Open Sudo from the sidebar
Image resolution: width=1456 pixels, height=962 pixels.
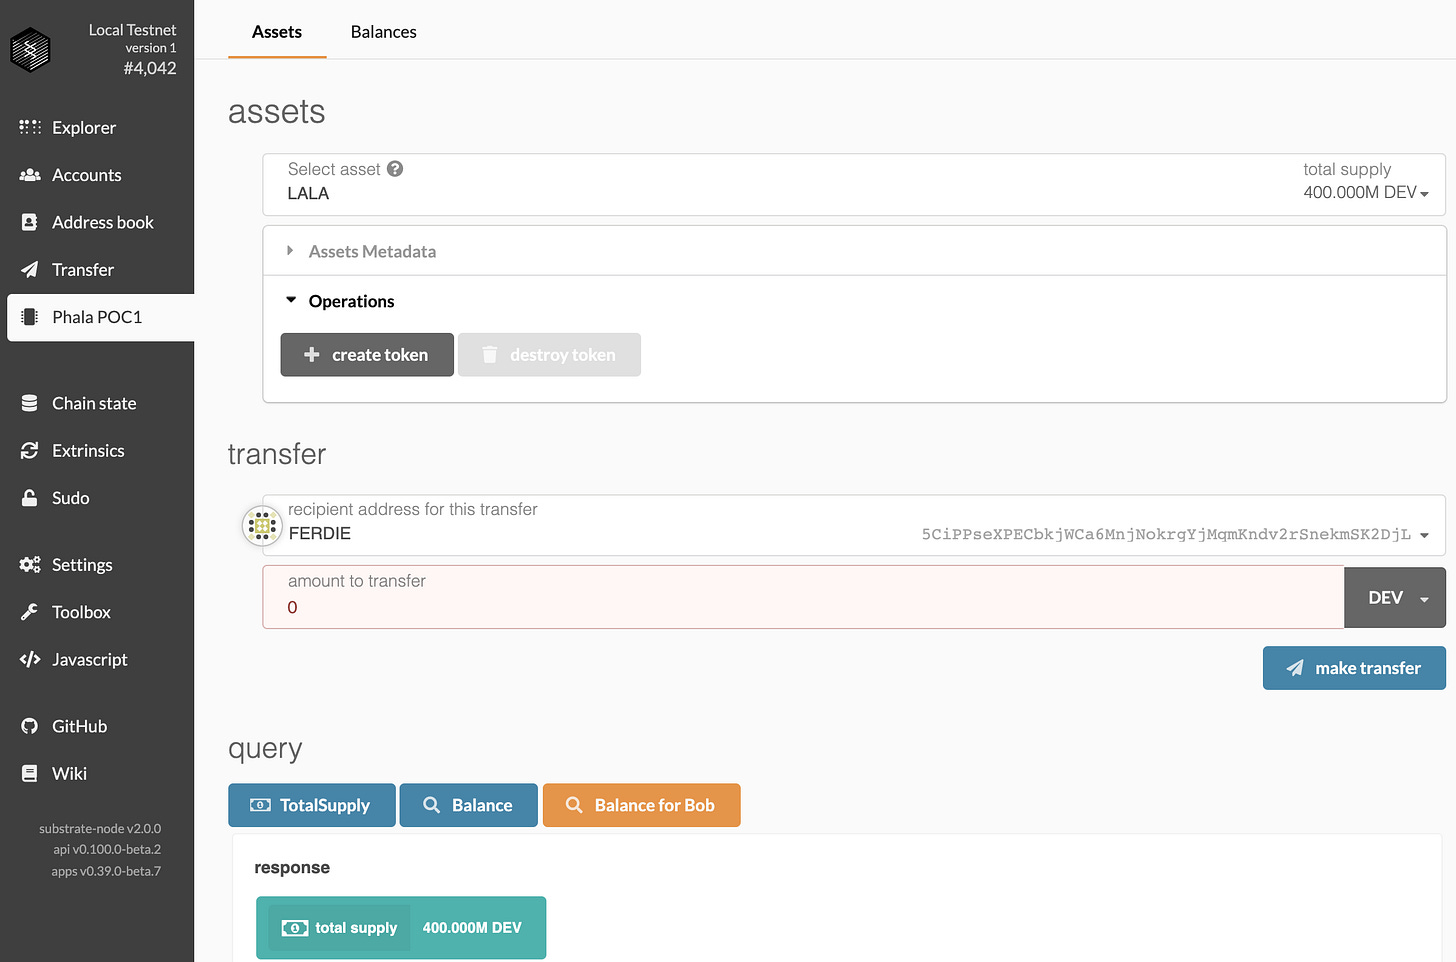pos(97,498)
